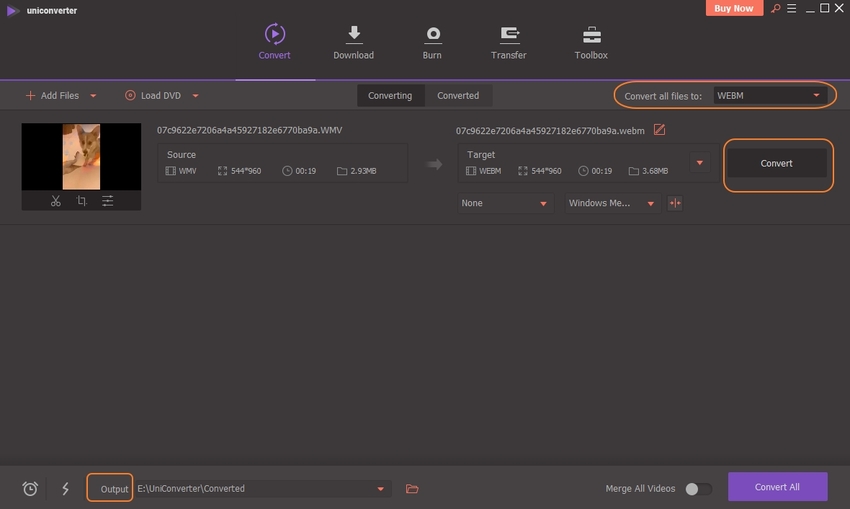This screenshot has width=850, height=509.
Task: Switch to the Download tab
Action: [x=353, y=42]
